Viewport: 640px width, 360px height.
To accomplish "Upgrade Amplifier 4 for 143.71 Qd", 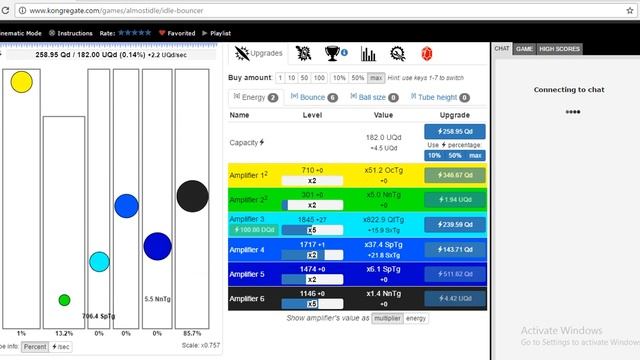I will pos(455,249).
